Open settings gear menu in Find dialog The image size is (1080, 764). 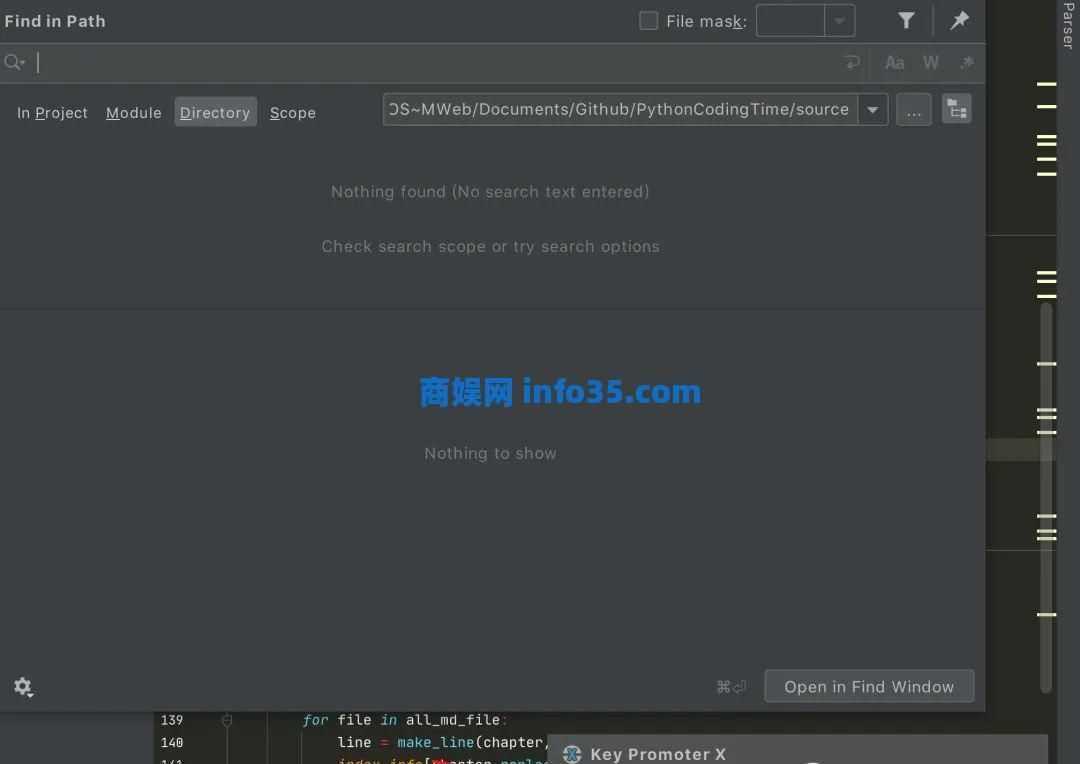pos(23,687)
